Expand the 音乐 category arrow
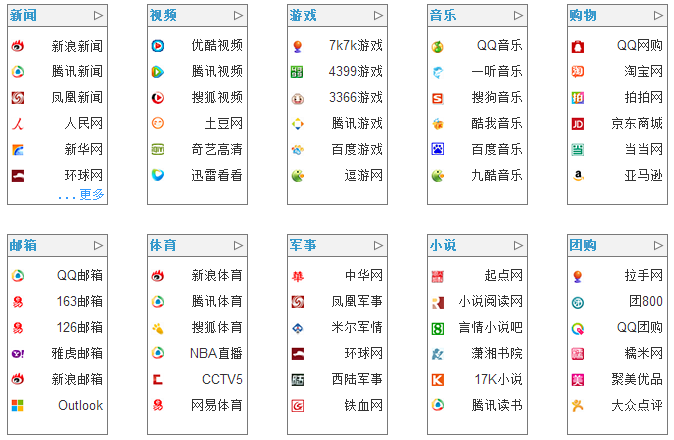Image resolution: width=674 pixels, height=440 pixels. coord(518,16)
